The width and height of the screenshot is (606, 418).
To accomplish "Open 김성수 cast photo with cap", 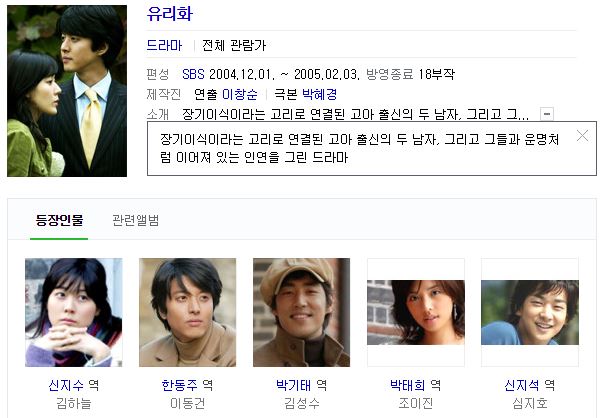I will click(x=301, y=312).
